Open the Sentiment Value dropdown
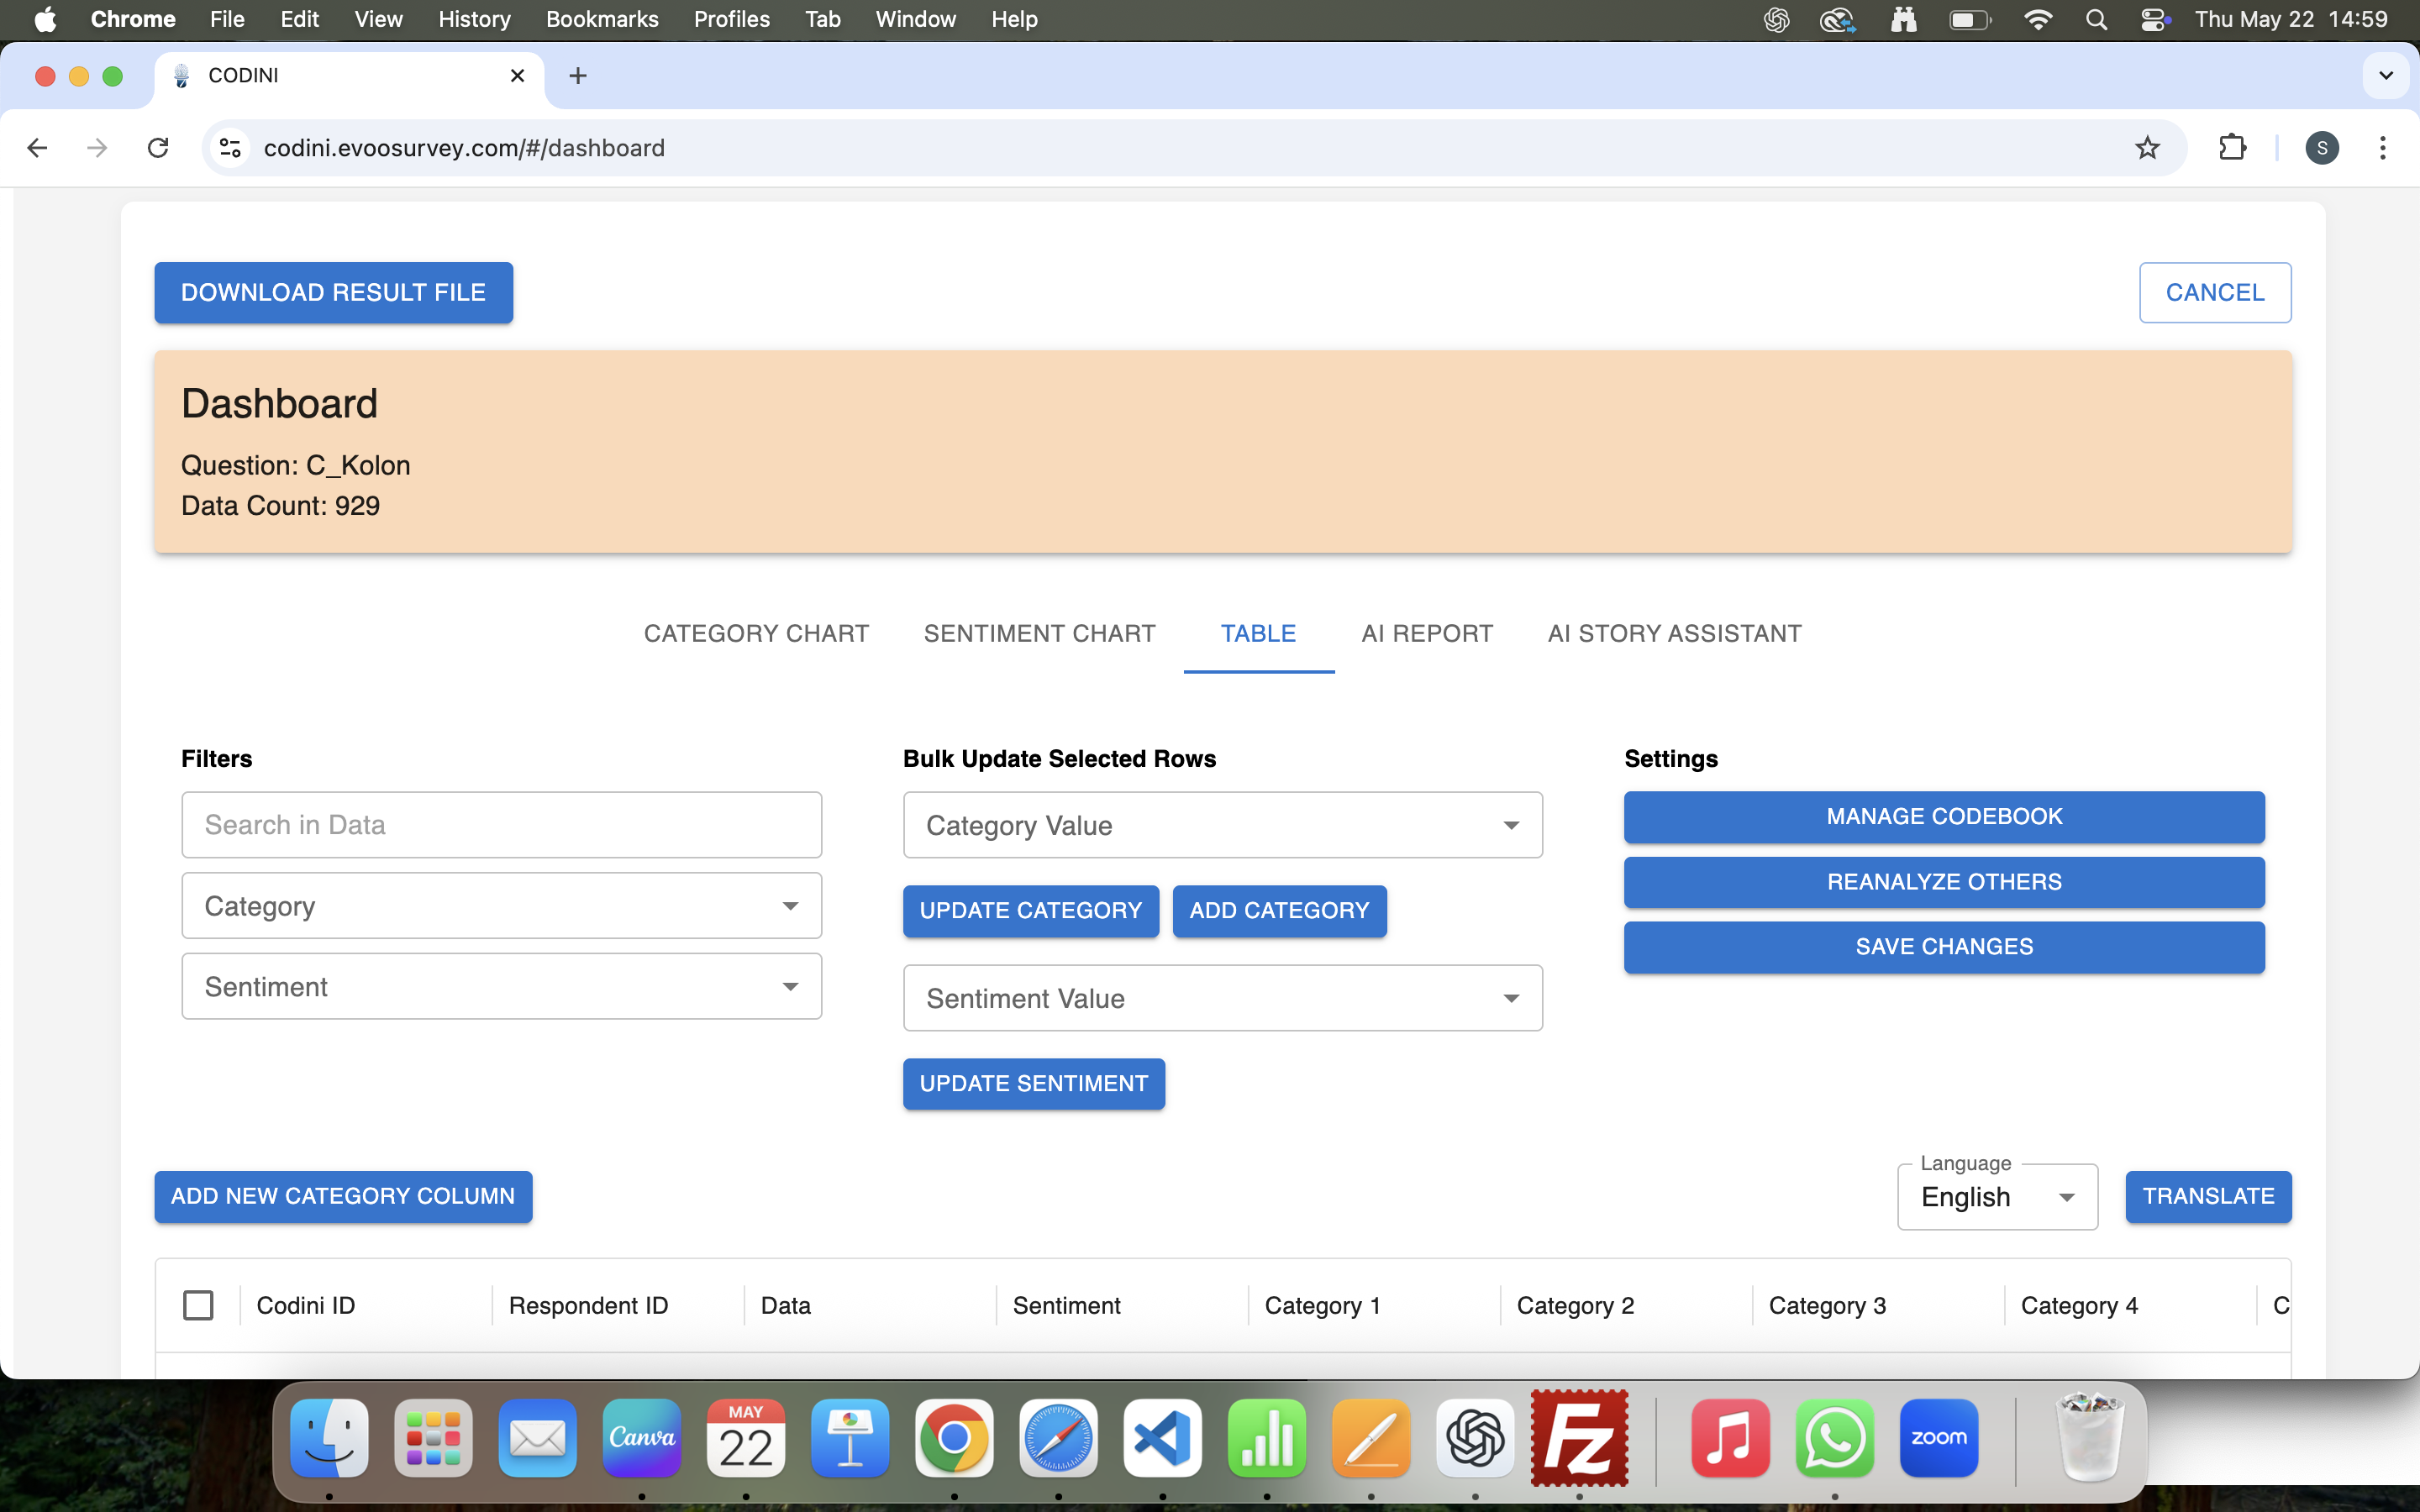Screen dimensions: 2420x1512 click(1222, 998)
